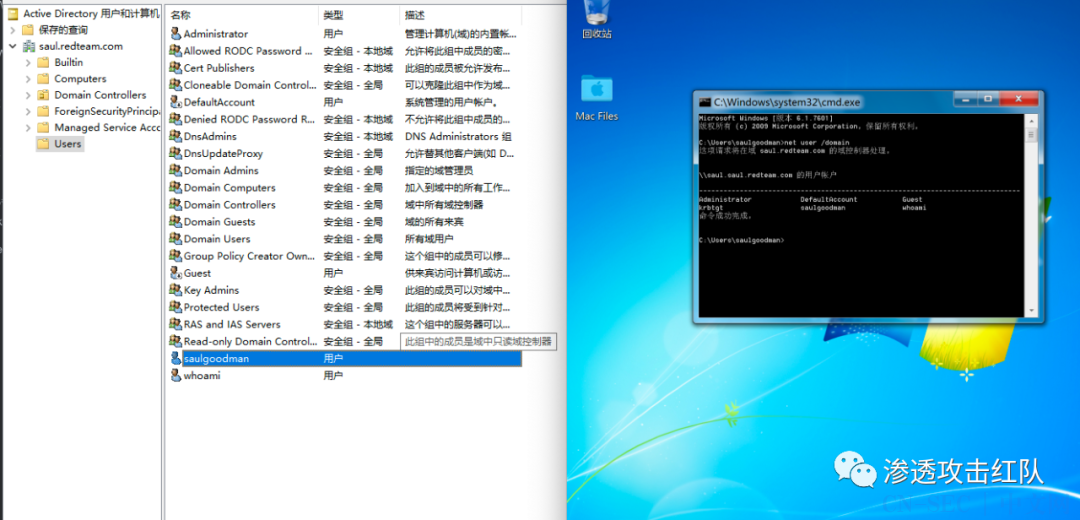Select the Computers folder

click(x=72, y=79)
